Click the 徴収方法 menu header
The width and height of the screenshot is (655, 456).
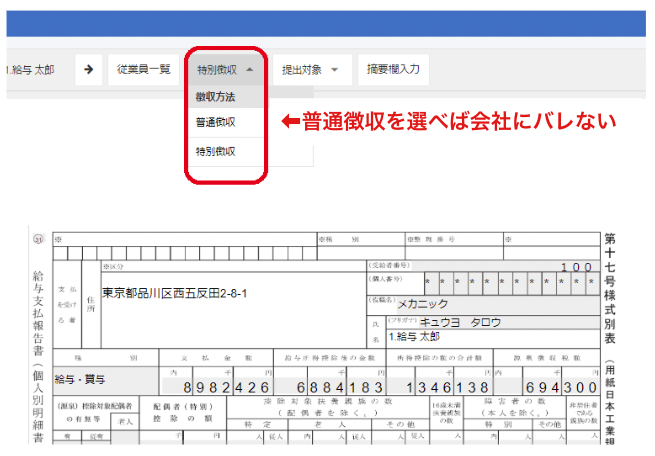pos(215,97)
